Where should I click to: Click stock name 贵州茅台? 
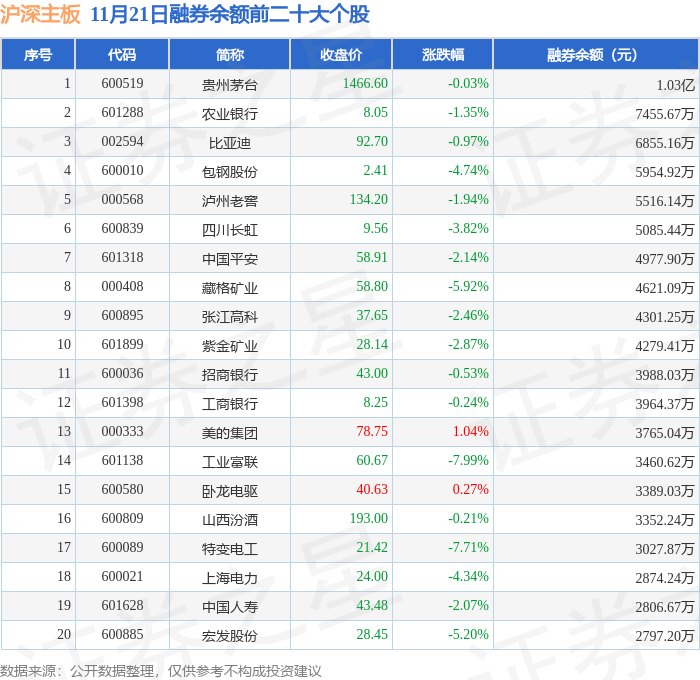pos(229,85)
